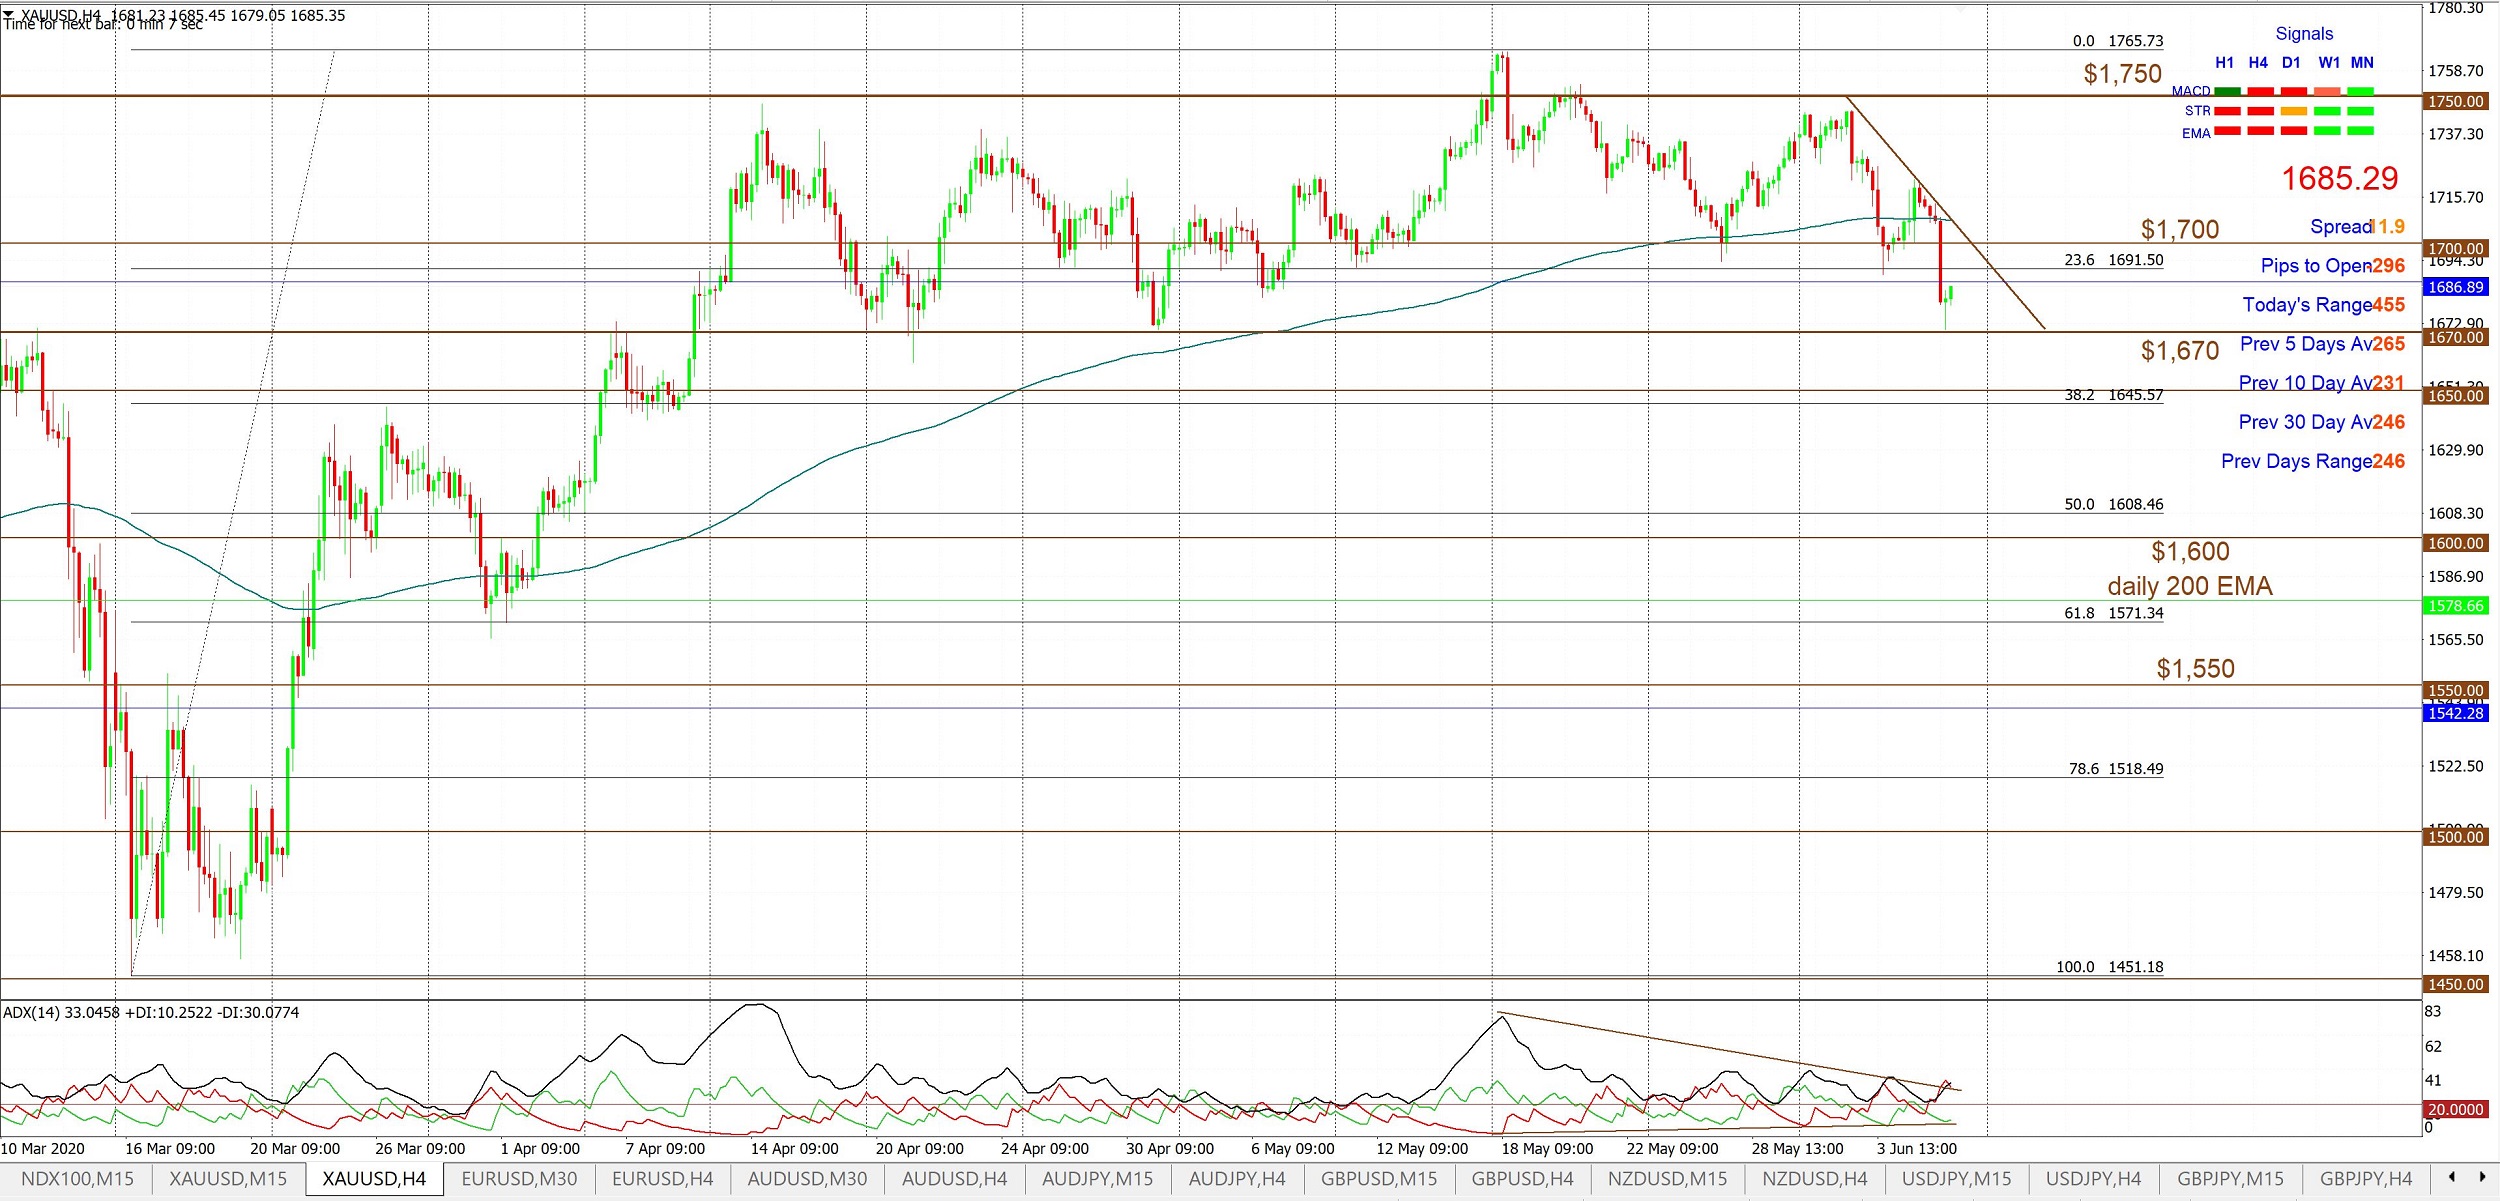Select the Fibonacci 0.0 1765.73 label

(x=2118, y=41)
